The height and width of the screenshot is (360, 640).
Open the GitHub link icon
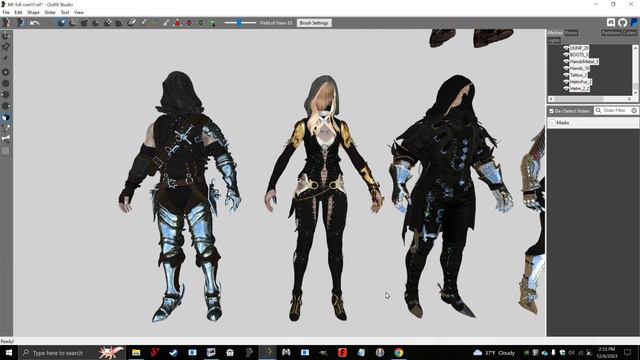pyautogui.click(x=622, y=23)
